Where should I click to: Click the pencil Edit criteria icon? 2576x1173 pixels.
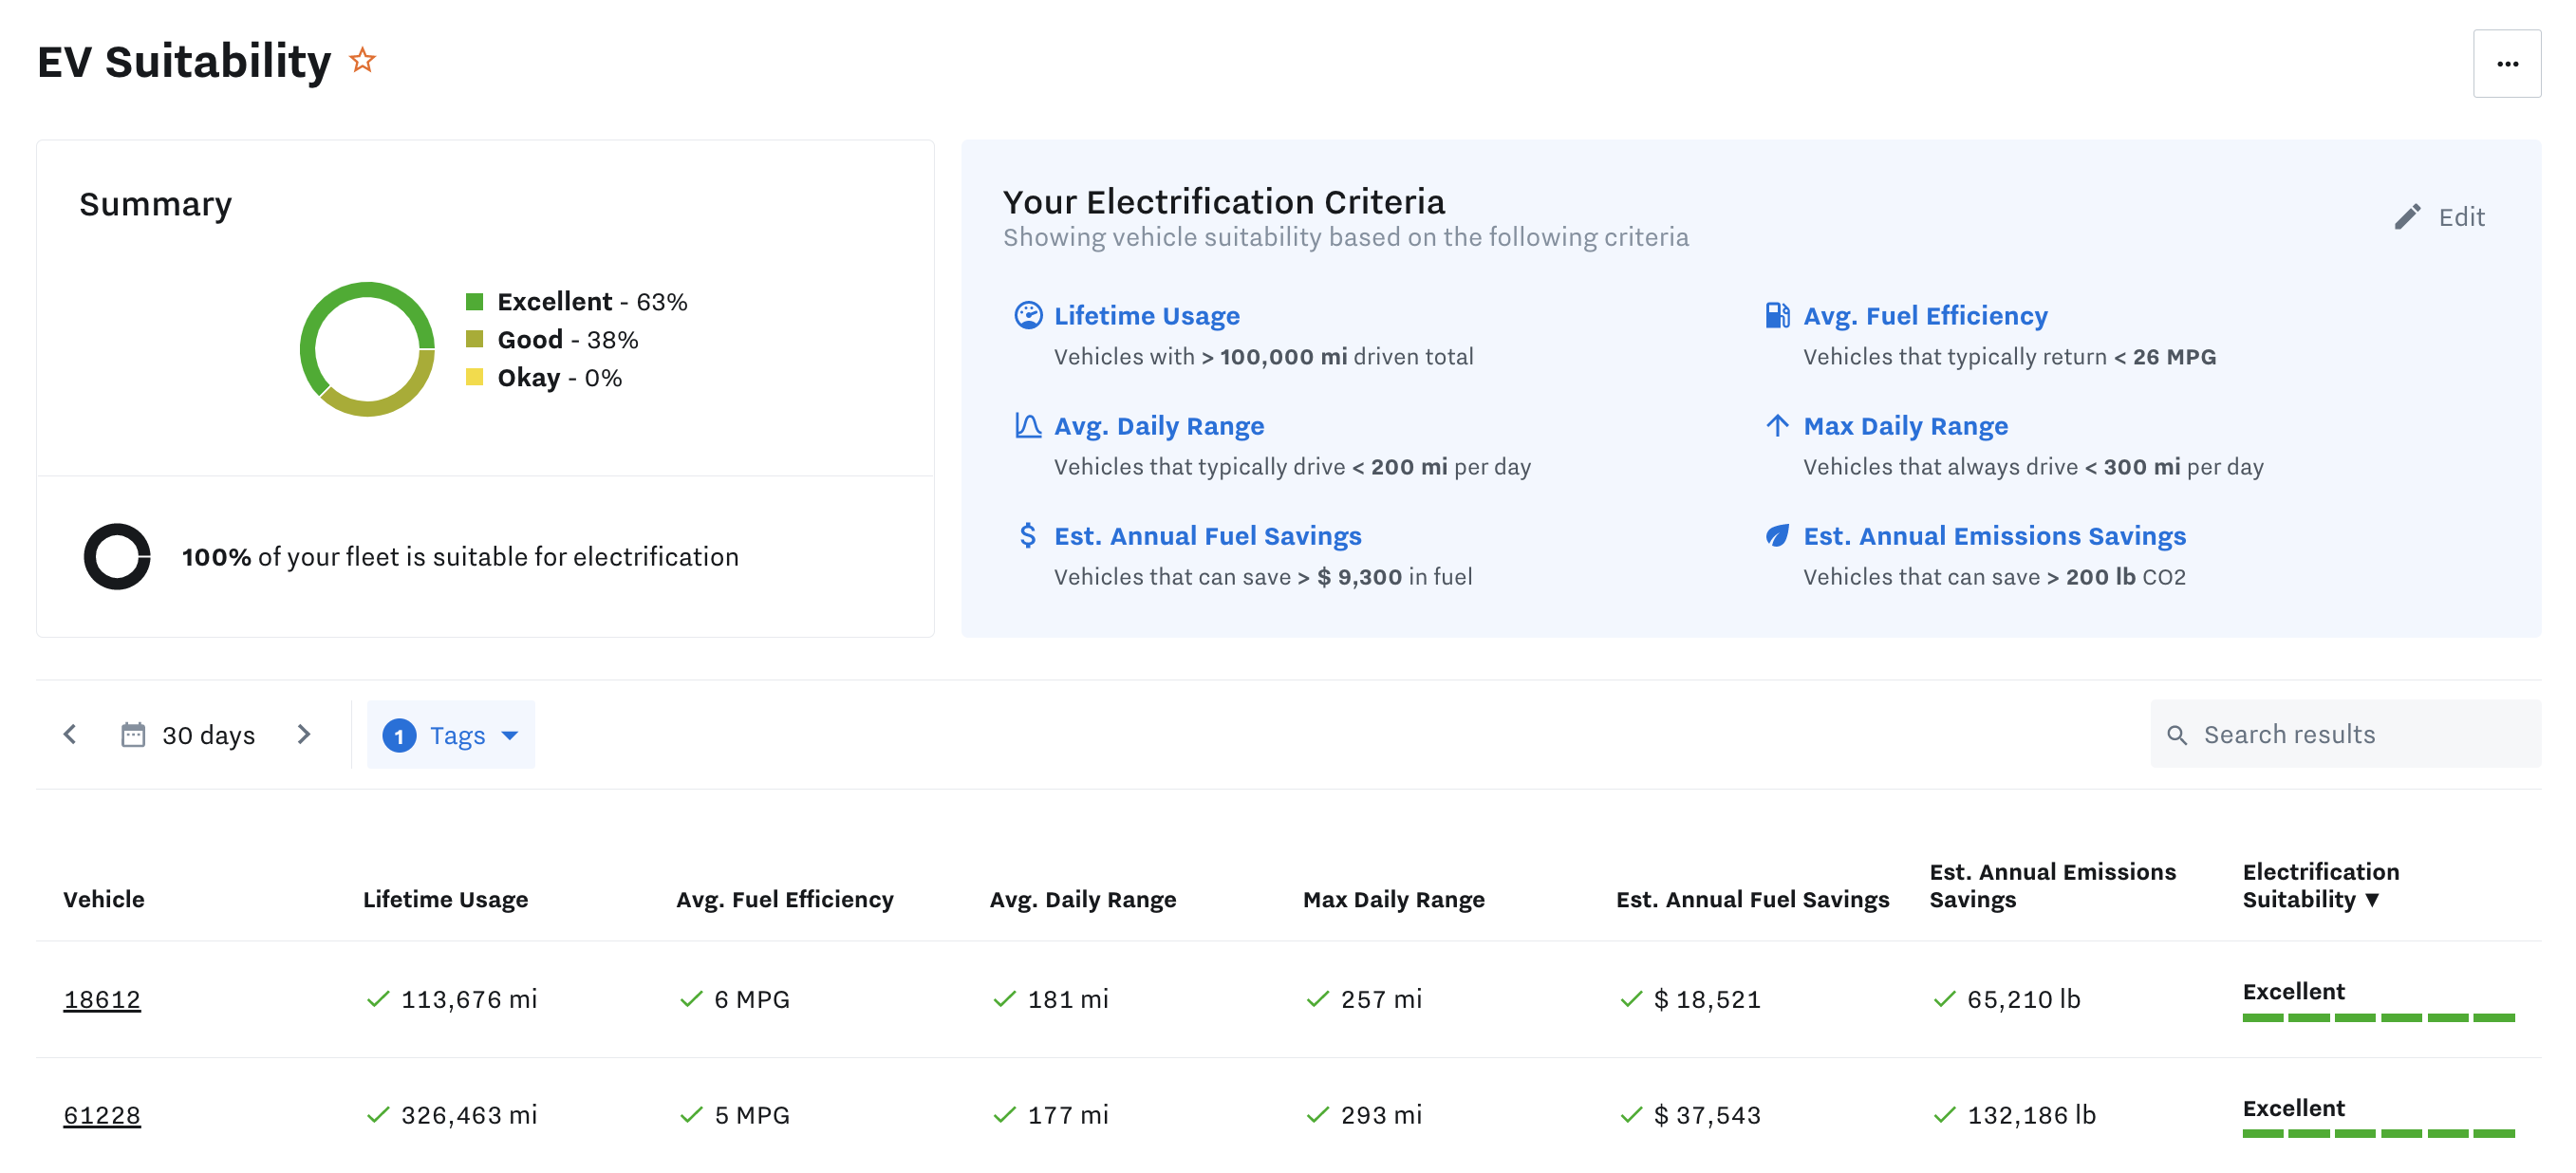[x=2407, y=217]
